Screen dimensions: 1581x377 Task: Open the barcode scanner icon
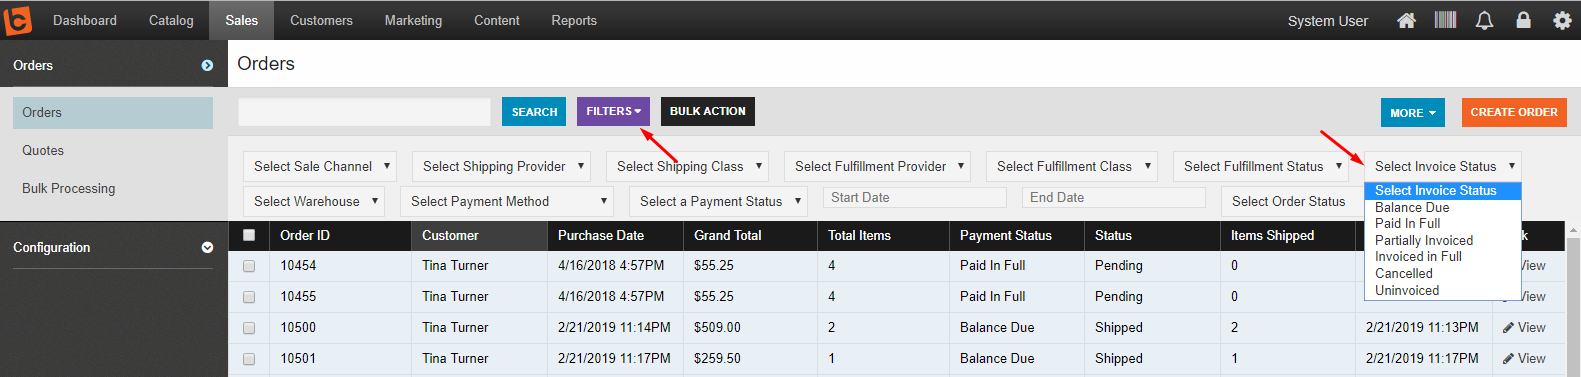1445,20
